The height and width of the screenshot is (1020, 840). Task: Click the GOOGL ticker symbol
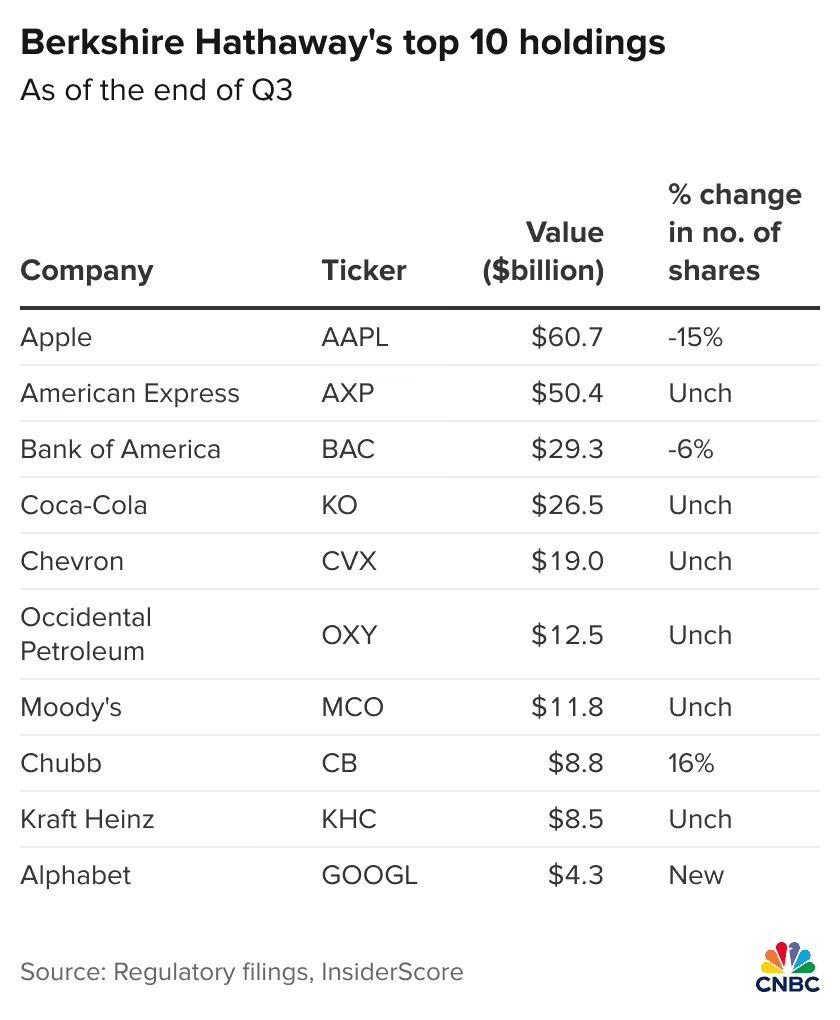pyautogui.click(x=369, y=875)
